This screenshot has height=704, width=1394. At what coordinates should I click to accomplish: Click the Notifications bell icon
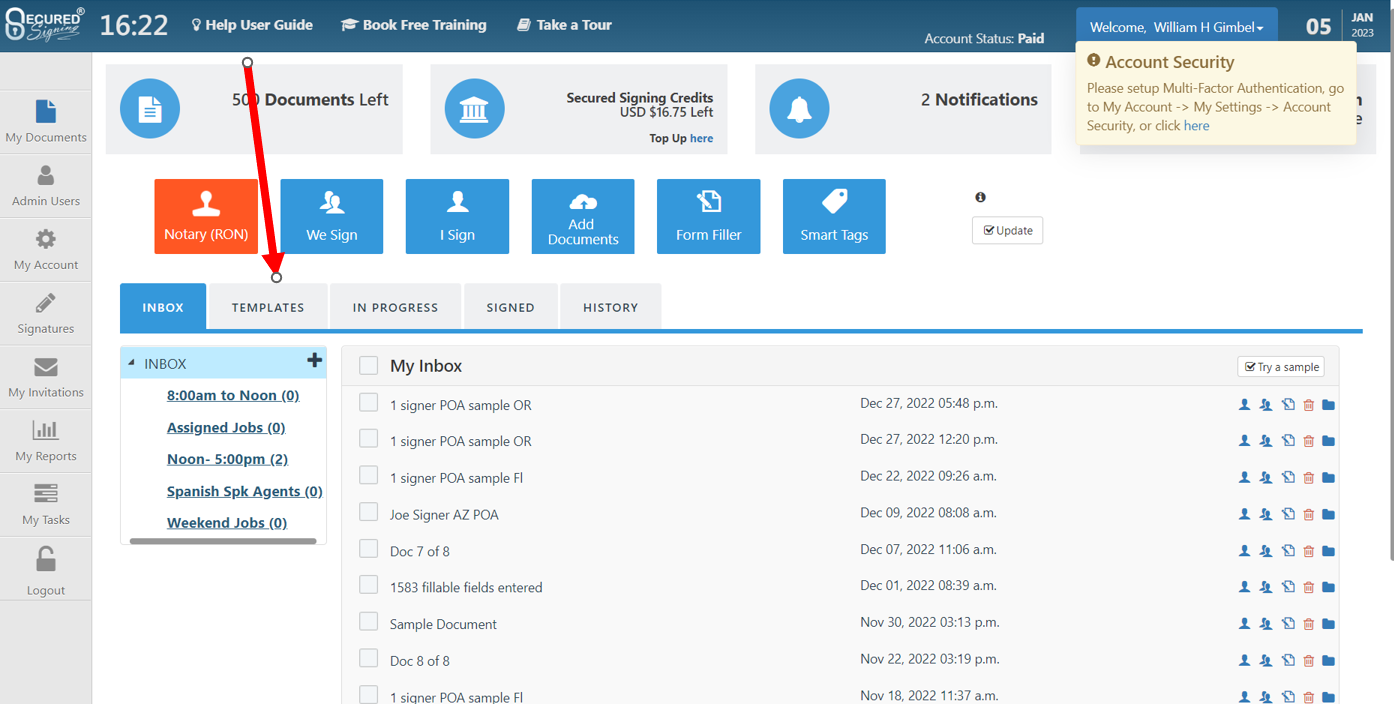click(799, 109)
